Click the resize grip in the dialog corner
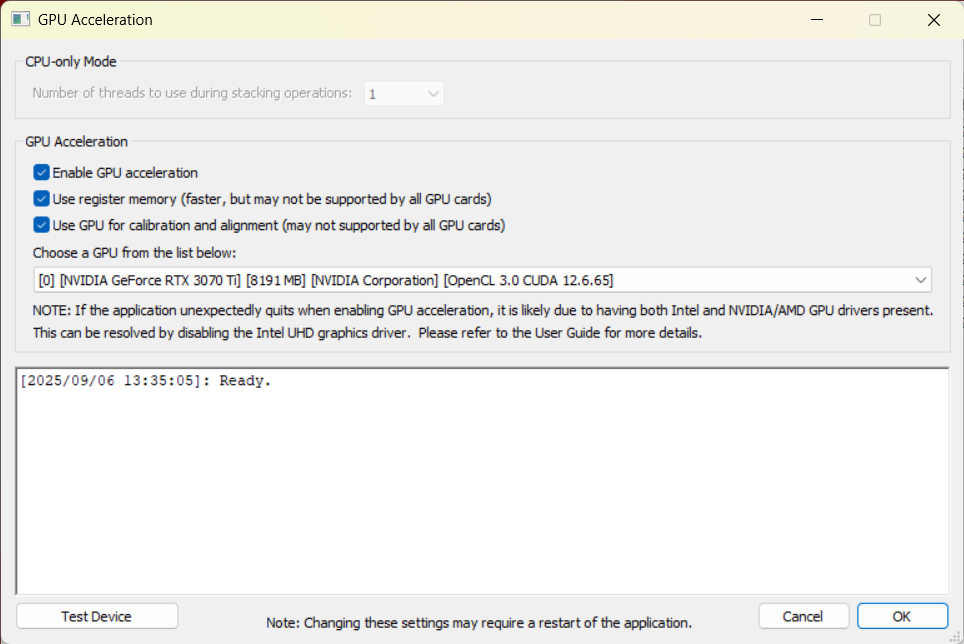964x644 pixels. (x=957, y=637)
